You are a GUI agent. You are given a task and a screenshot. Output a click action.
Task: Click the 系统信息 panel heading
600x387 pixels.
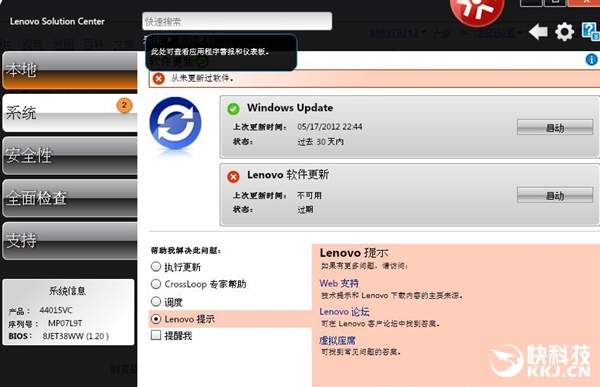click(x=67, y=291)
